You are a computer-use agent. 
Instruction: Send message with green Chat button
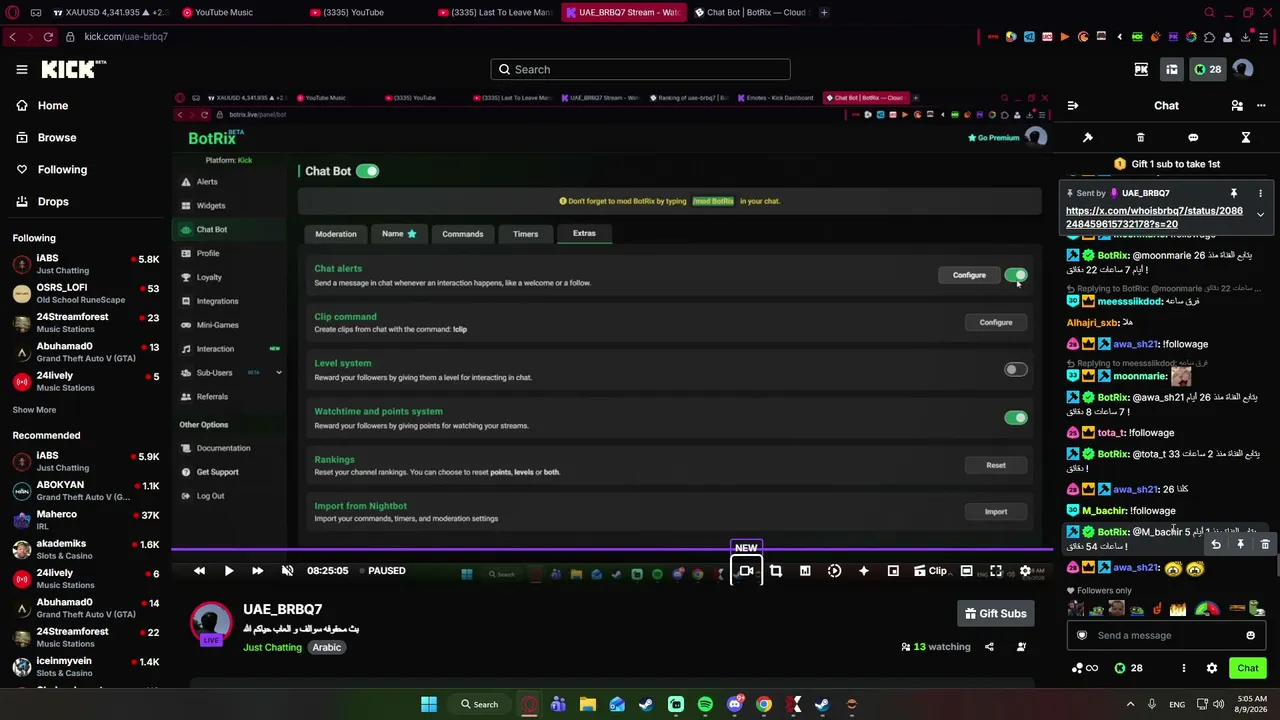pyautogui.click(x=1248, y=668)
